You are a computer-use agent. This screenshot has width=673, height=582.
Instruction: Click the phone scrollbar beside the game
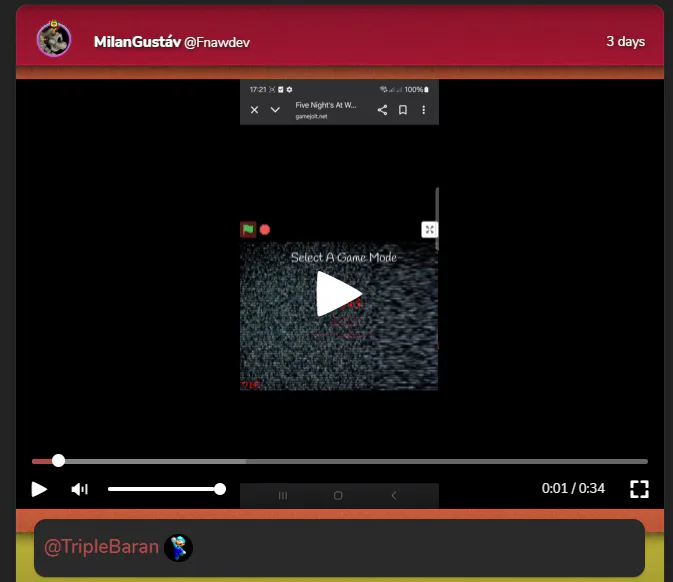click(x=437, y=219)
